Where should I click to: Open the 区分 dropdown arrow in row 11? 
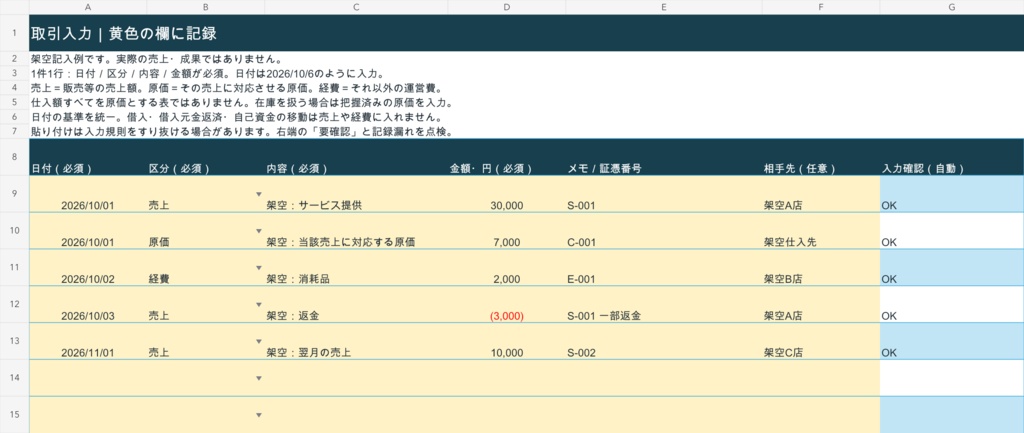click(259, 268)
